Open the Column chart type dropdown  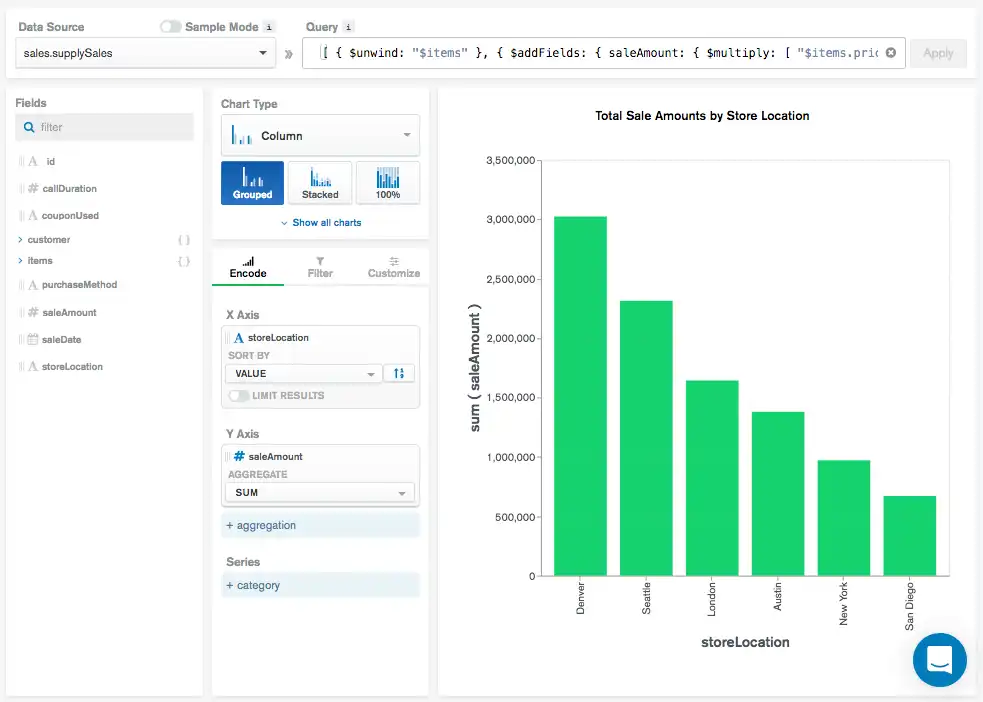(320, 135)
